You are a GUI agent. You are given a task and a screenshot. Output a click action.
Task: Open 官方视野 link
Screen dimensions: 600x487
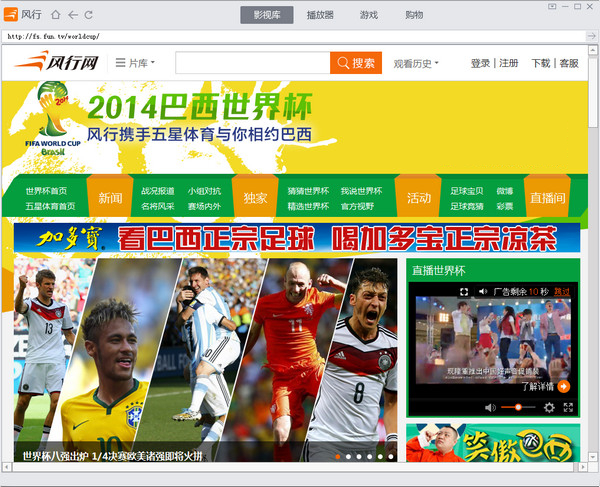[x=357, y=206]
